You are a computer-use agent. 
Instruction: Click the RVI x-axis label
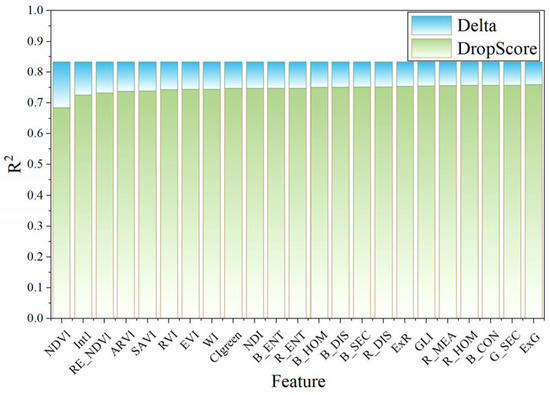(168, 340)
